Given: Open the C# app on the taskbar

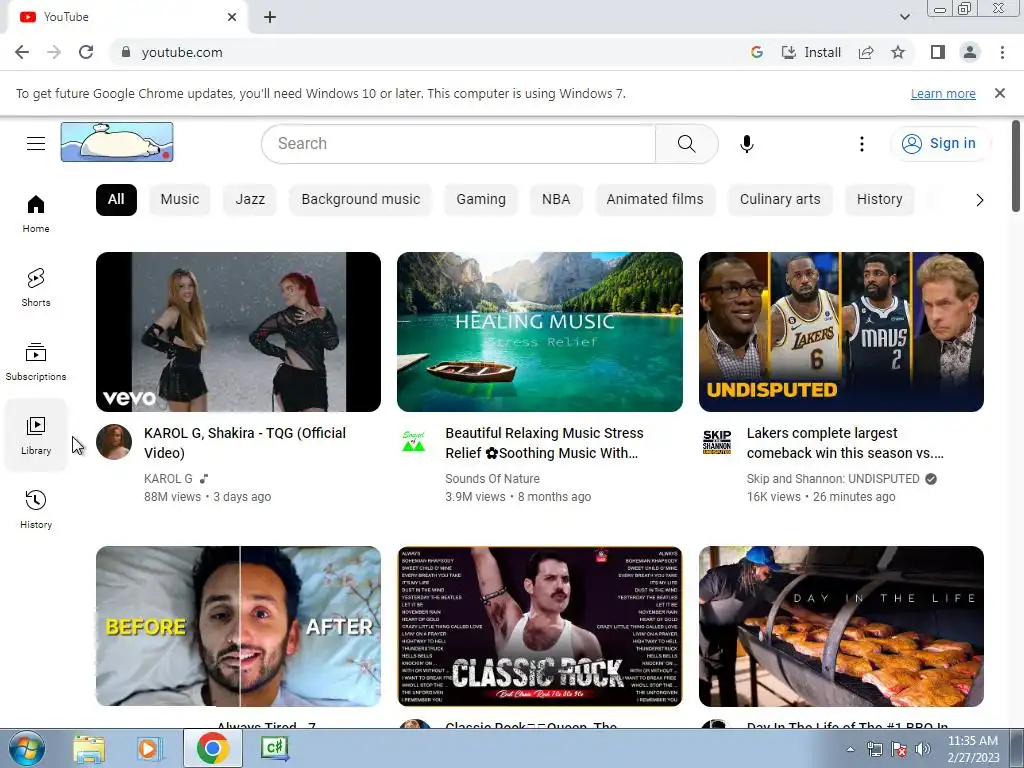Looking at the screenshot, I should coord(274,748).
